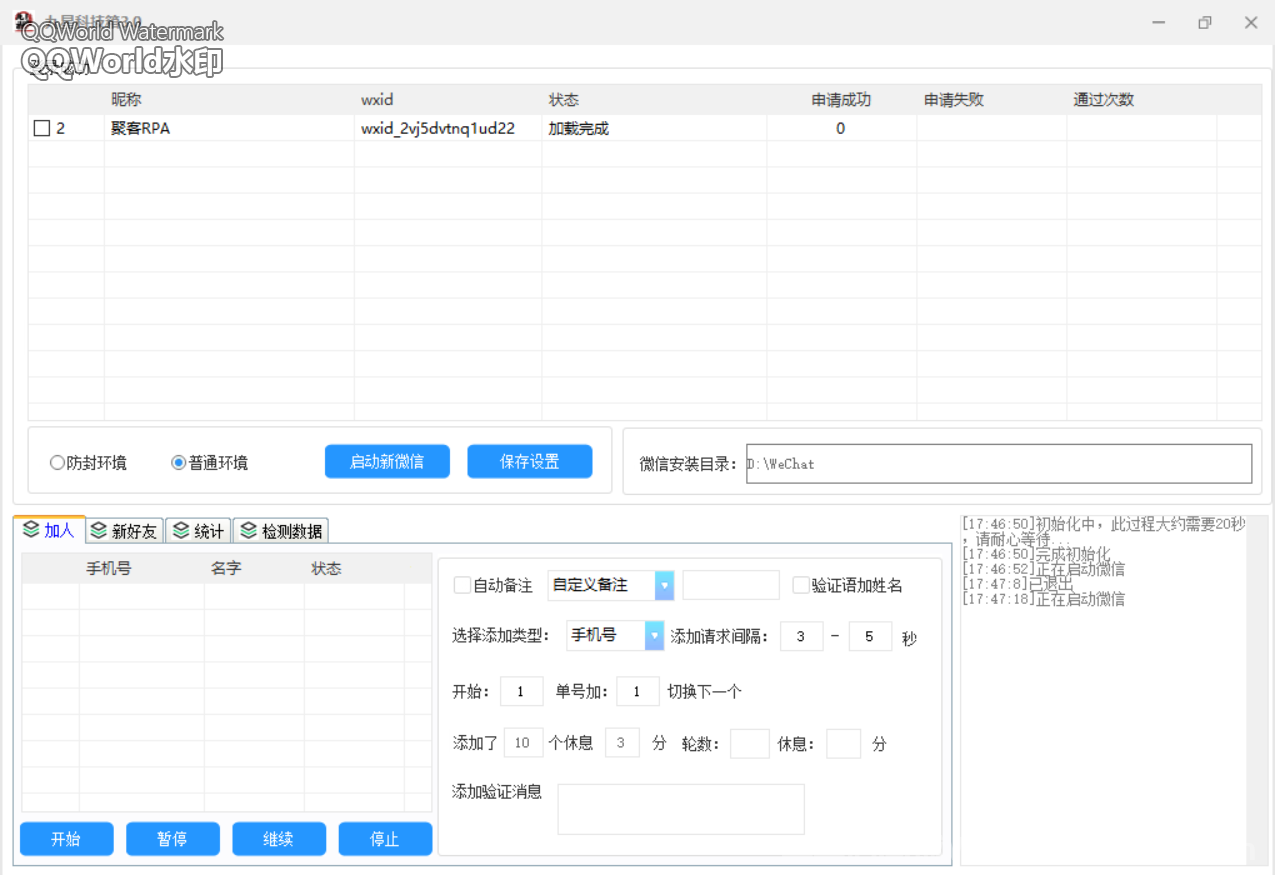Click the 继续 button
Screen dimensions: 1275x875
point(279,839)
